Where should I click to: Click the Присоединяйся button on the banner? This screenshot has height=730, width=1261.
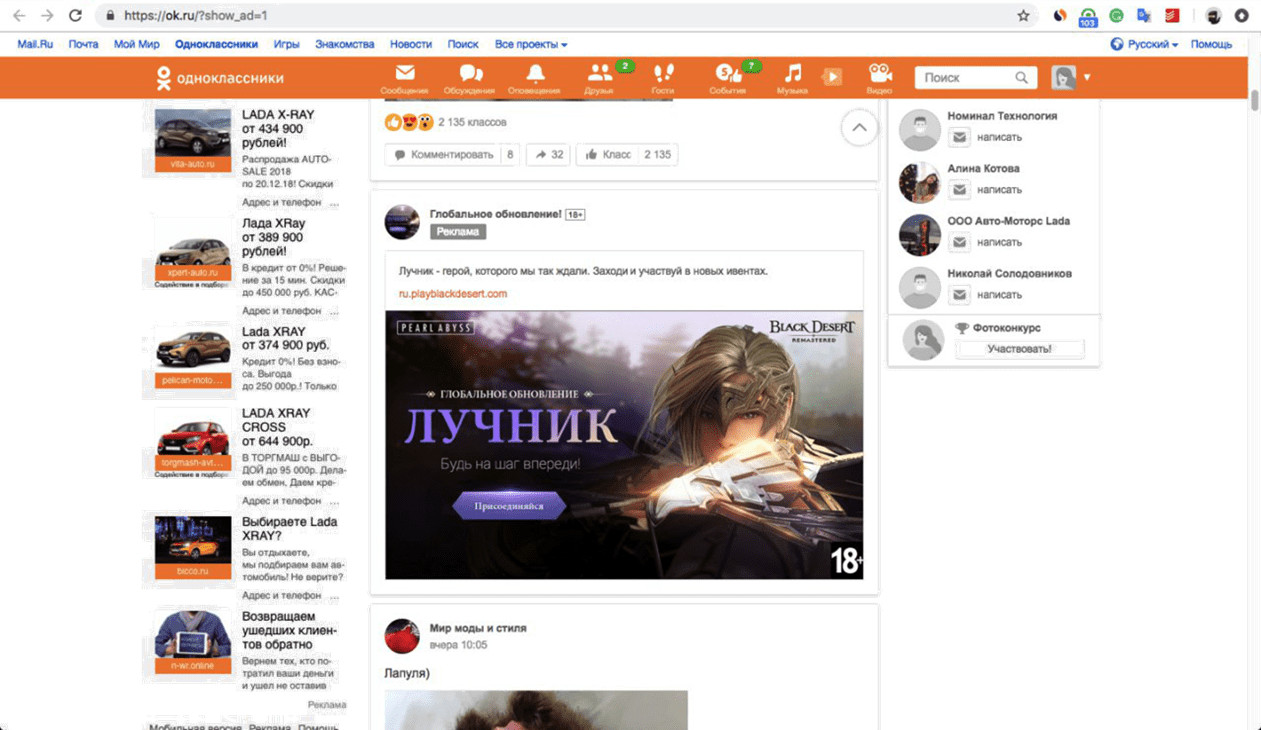[x=509, y=506]
